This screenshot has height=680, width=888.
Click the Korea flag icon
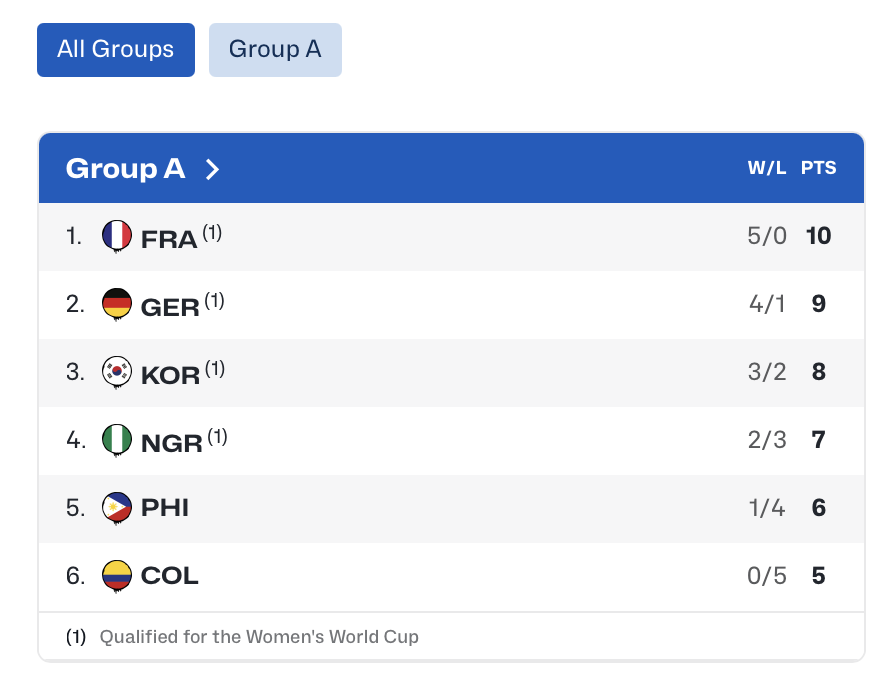click(x=117, y=372)
